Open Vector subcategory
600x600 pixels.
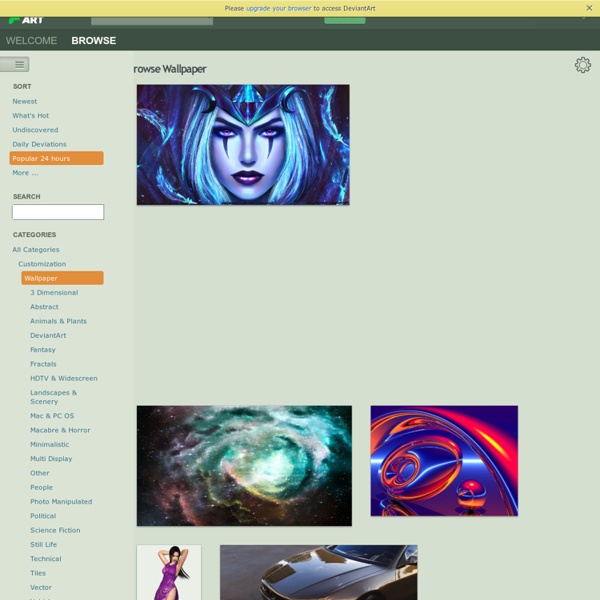[41, 587]
